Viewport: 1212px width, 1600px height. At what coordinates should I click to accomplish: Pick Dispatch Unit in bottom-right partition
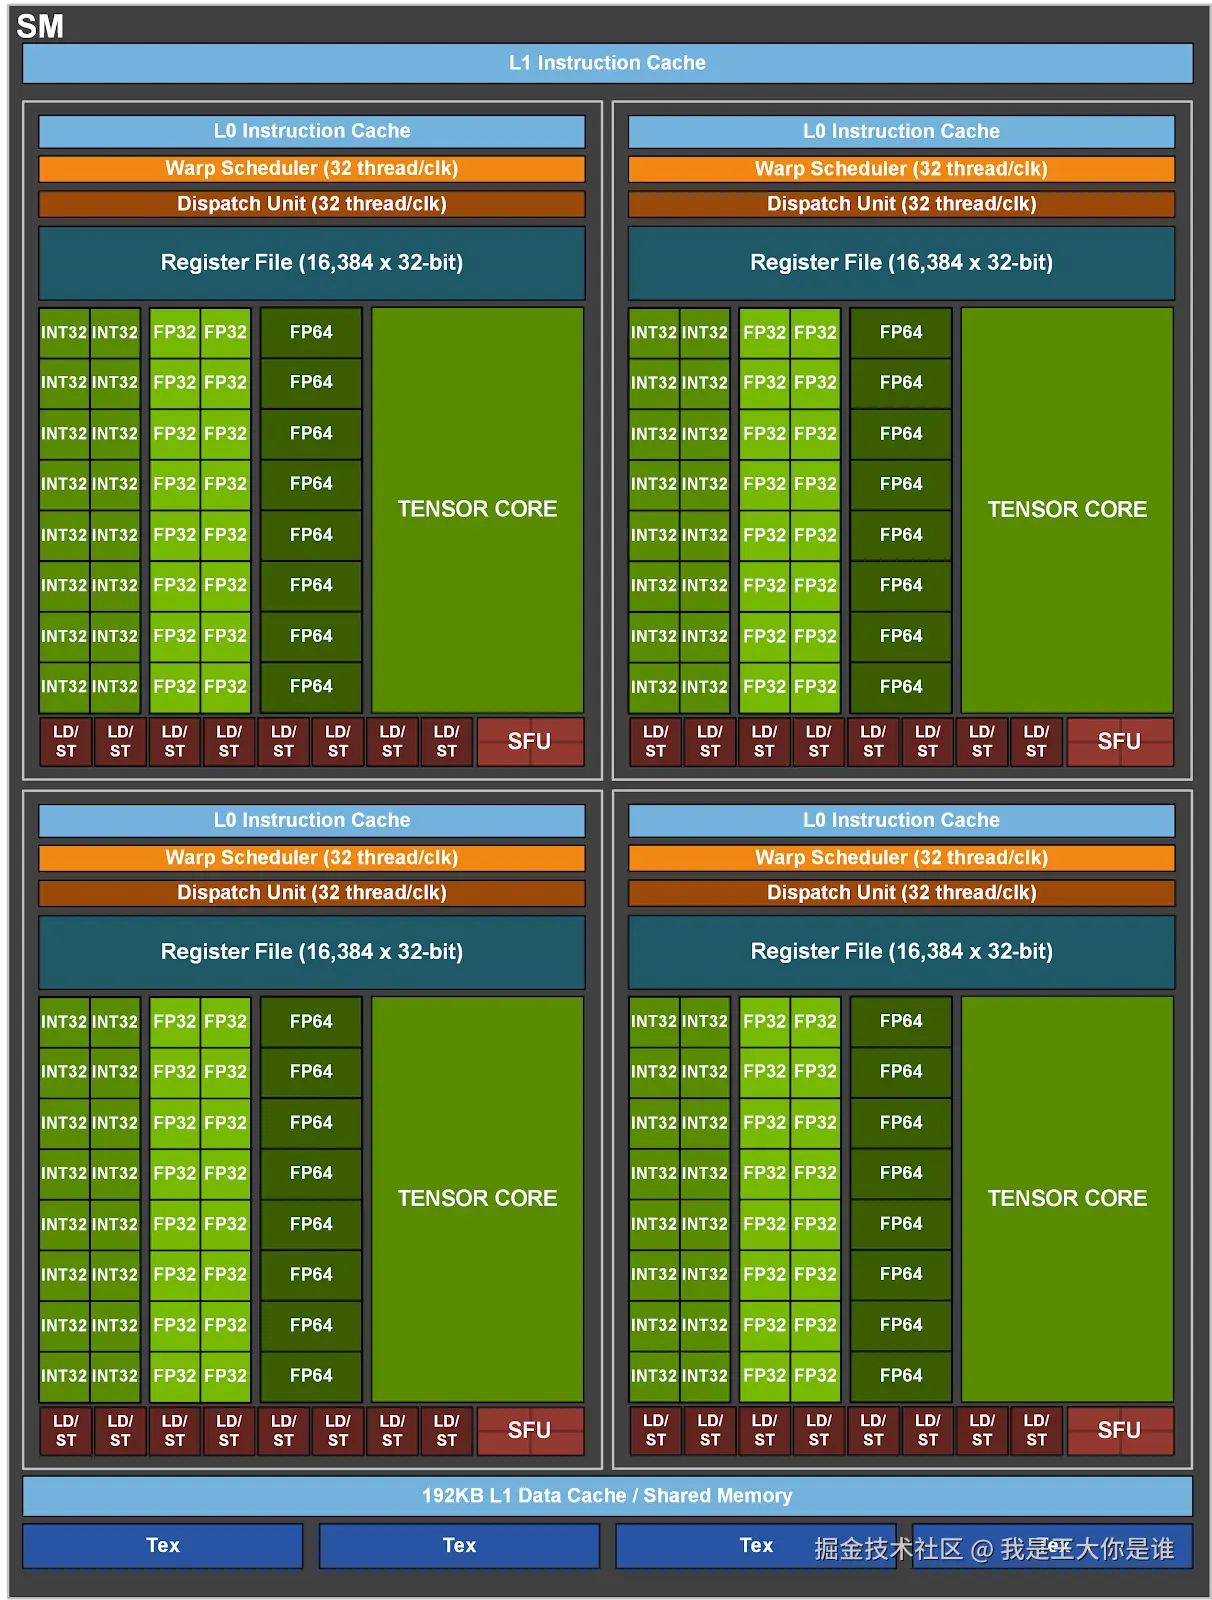(901, 892)
